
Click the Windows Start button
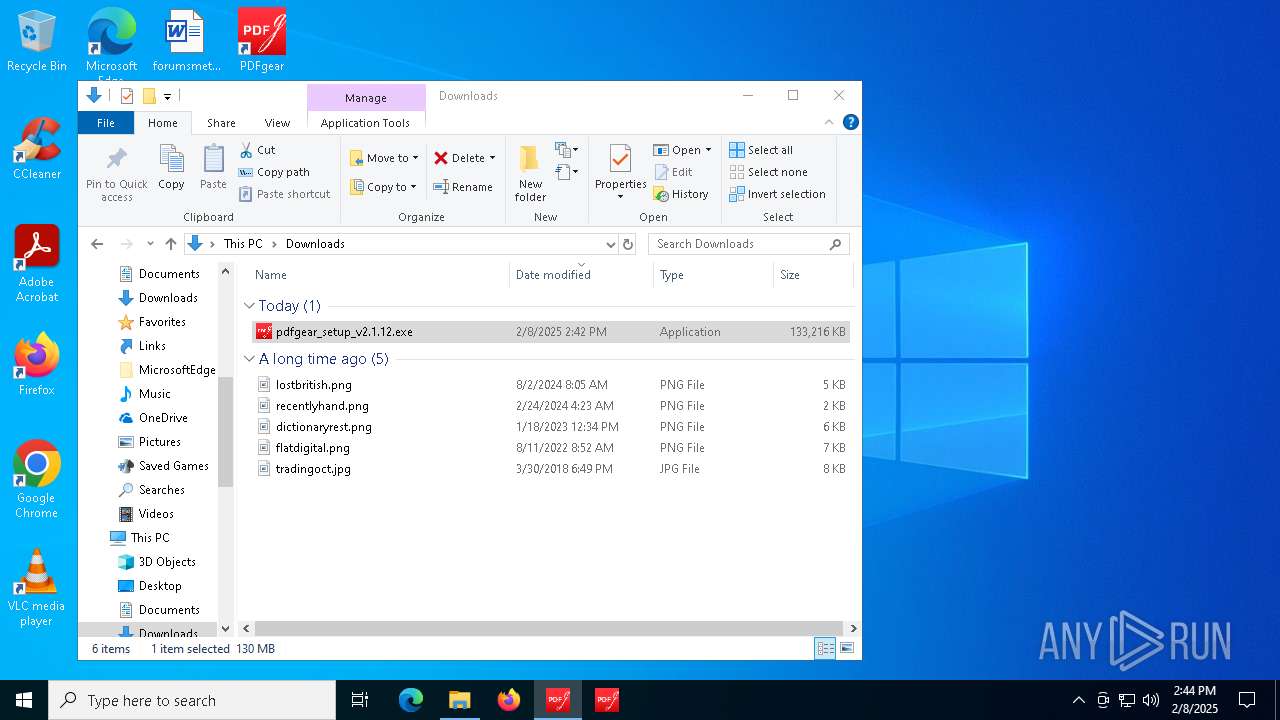(24, 700)
